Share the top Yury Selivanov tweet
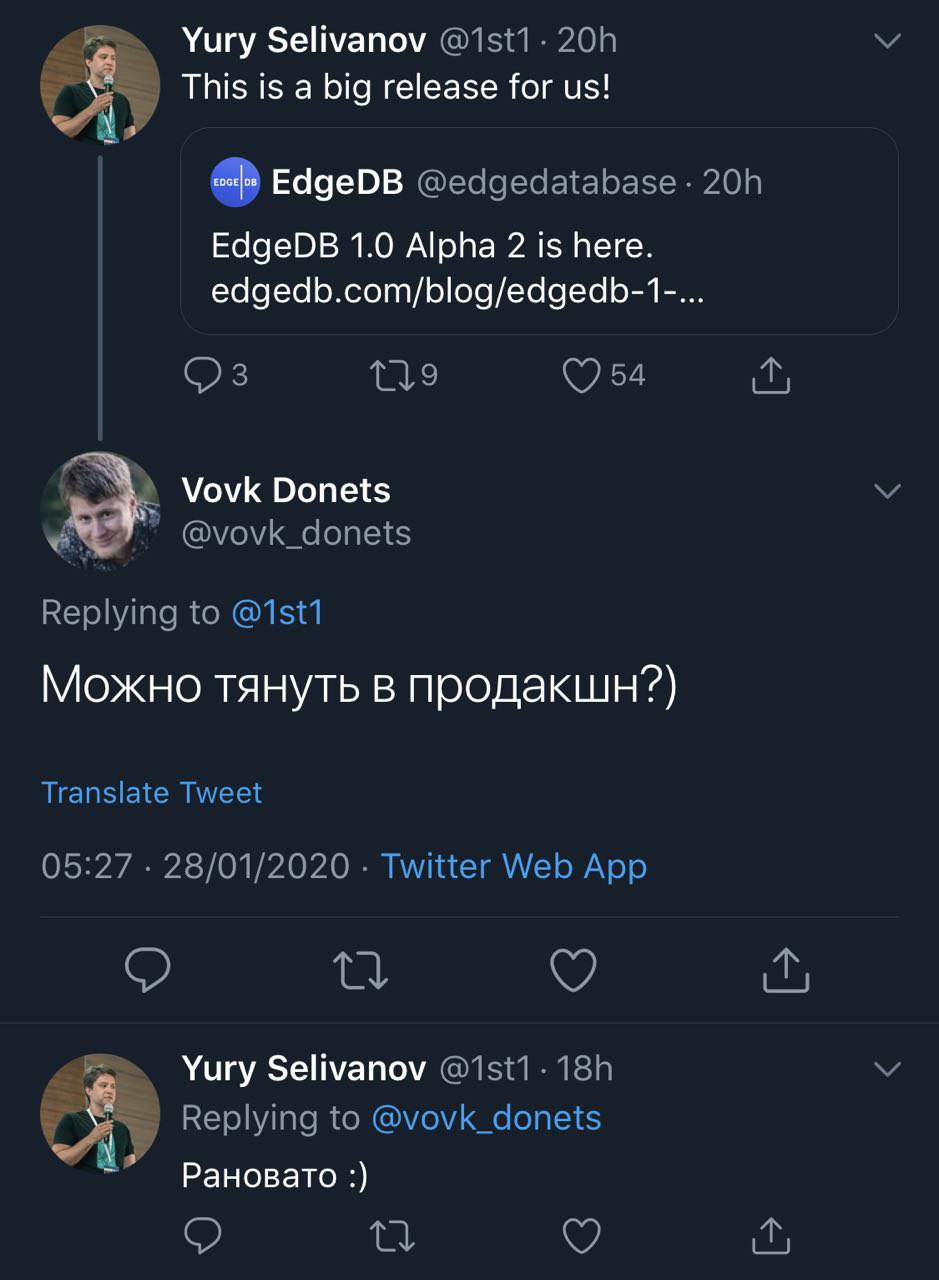Image resolution: width=939 pixels, height=1280 pixels. pos(770,376)
